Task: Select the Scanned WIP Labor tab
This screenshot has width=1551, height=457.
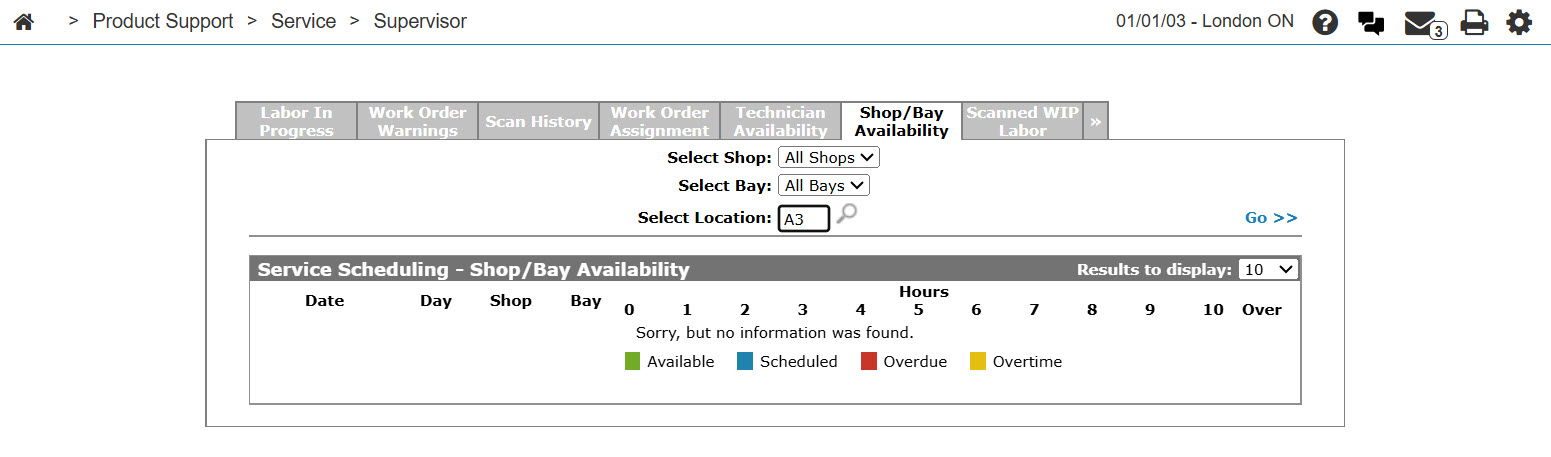Action: (x=1022, y=121)
